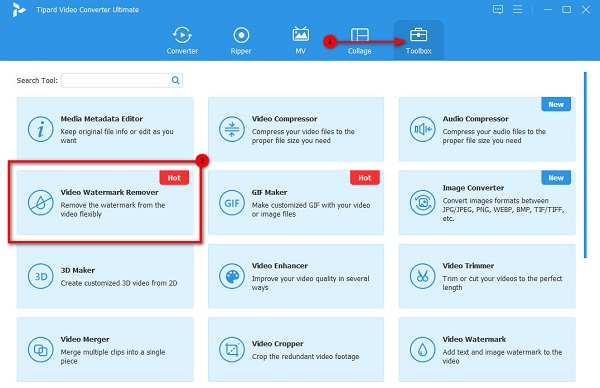The image size is (600, 388).
Task: Switch to the Converter tab
Action: point(182,41)
